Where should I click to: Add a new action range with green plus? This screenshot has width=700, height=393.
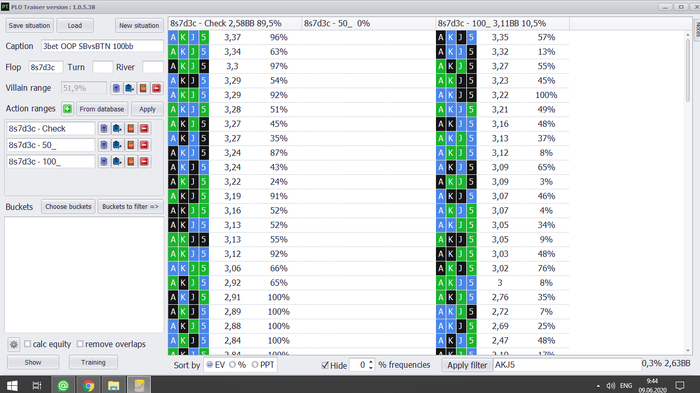tap(67, 109)
